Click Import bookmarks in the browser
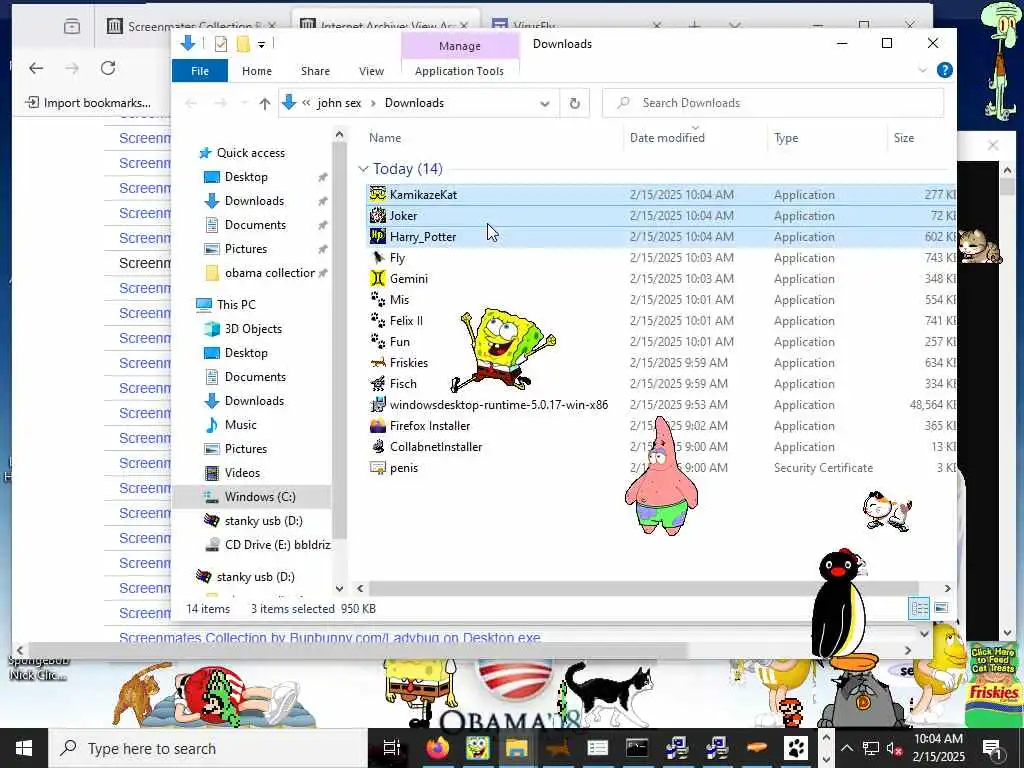This screenshot has width=1024, height=768. point(88,103)
